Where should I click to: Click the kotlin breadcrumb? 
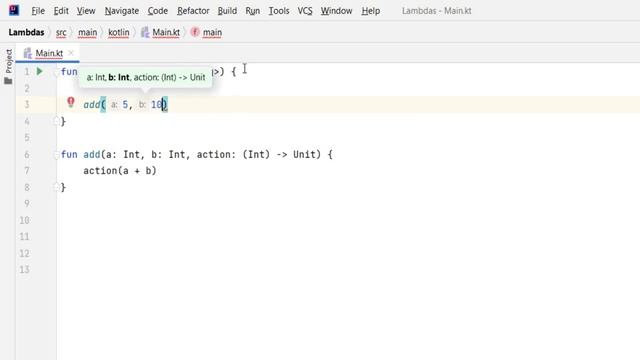click(118, 32)
